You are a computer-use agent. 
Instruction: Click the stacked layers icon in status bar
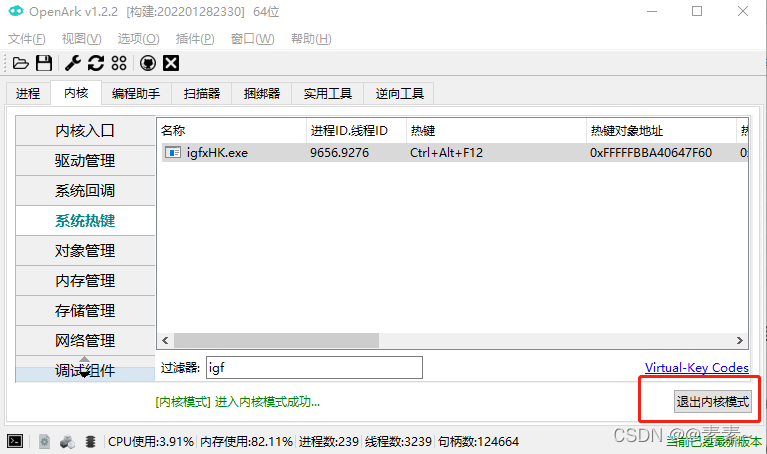pos(90,441)
